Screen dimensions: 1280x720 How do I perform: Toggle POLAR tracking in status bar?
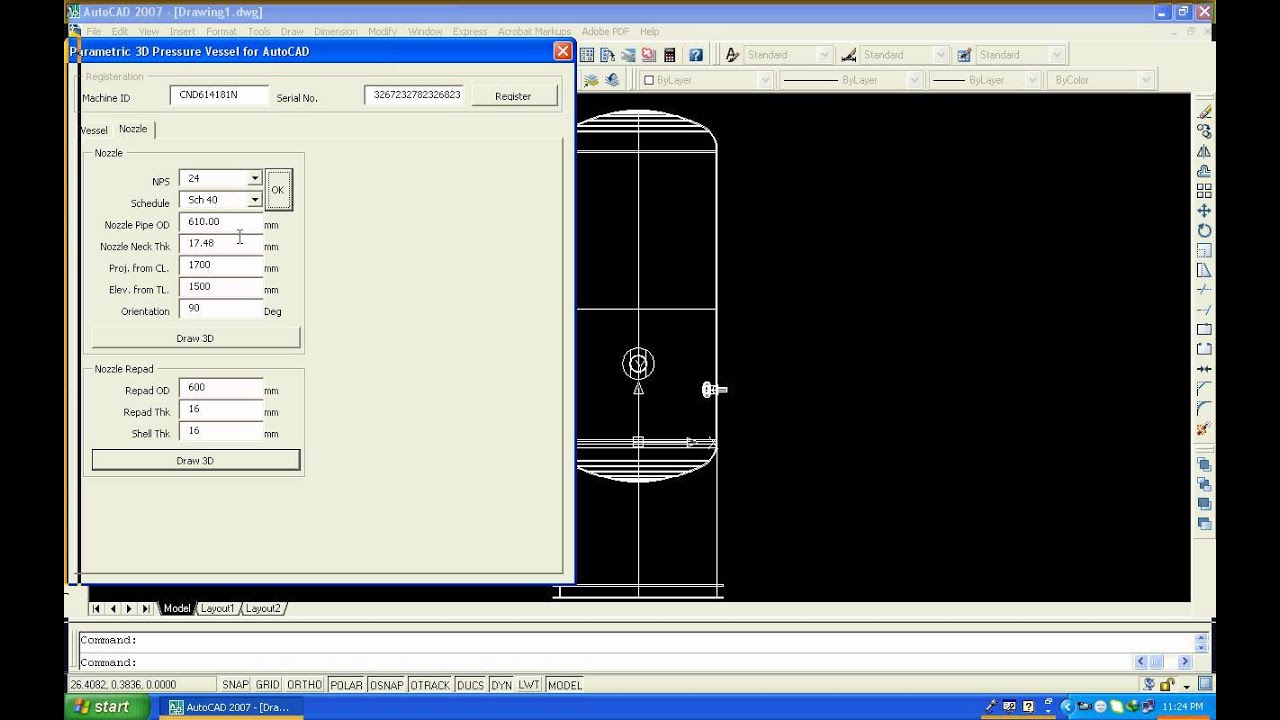tap(346, 685)
